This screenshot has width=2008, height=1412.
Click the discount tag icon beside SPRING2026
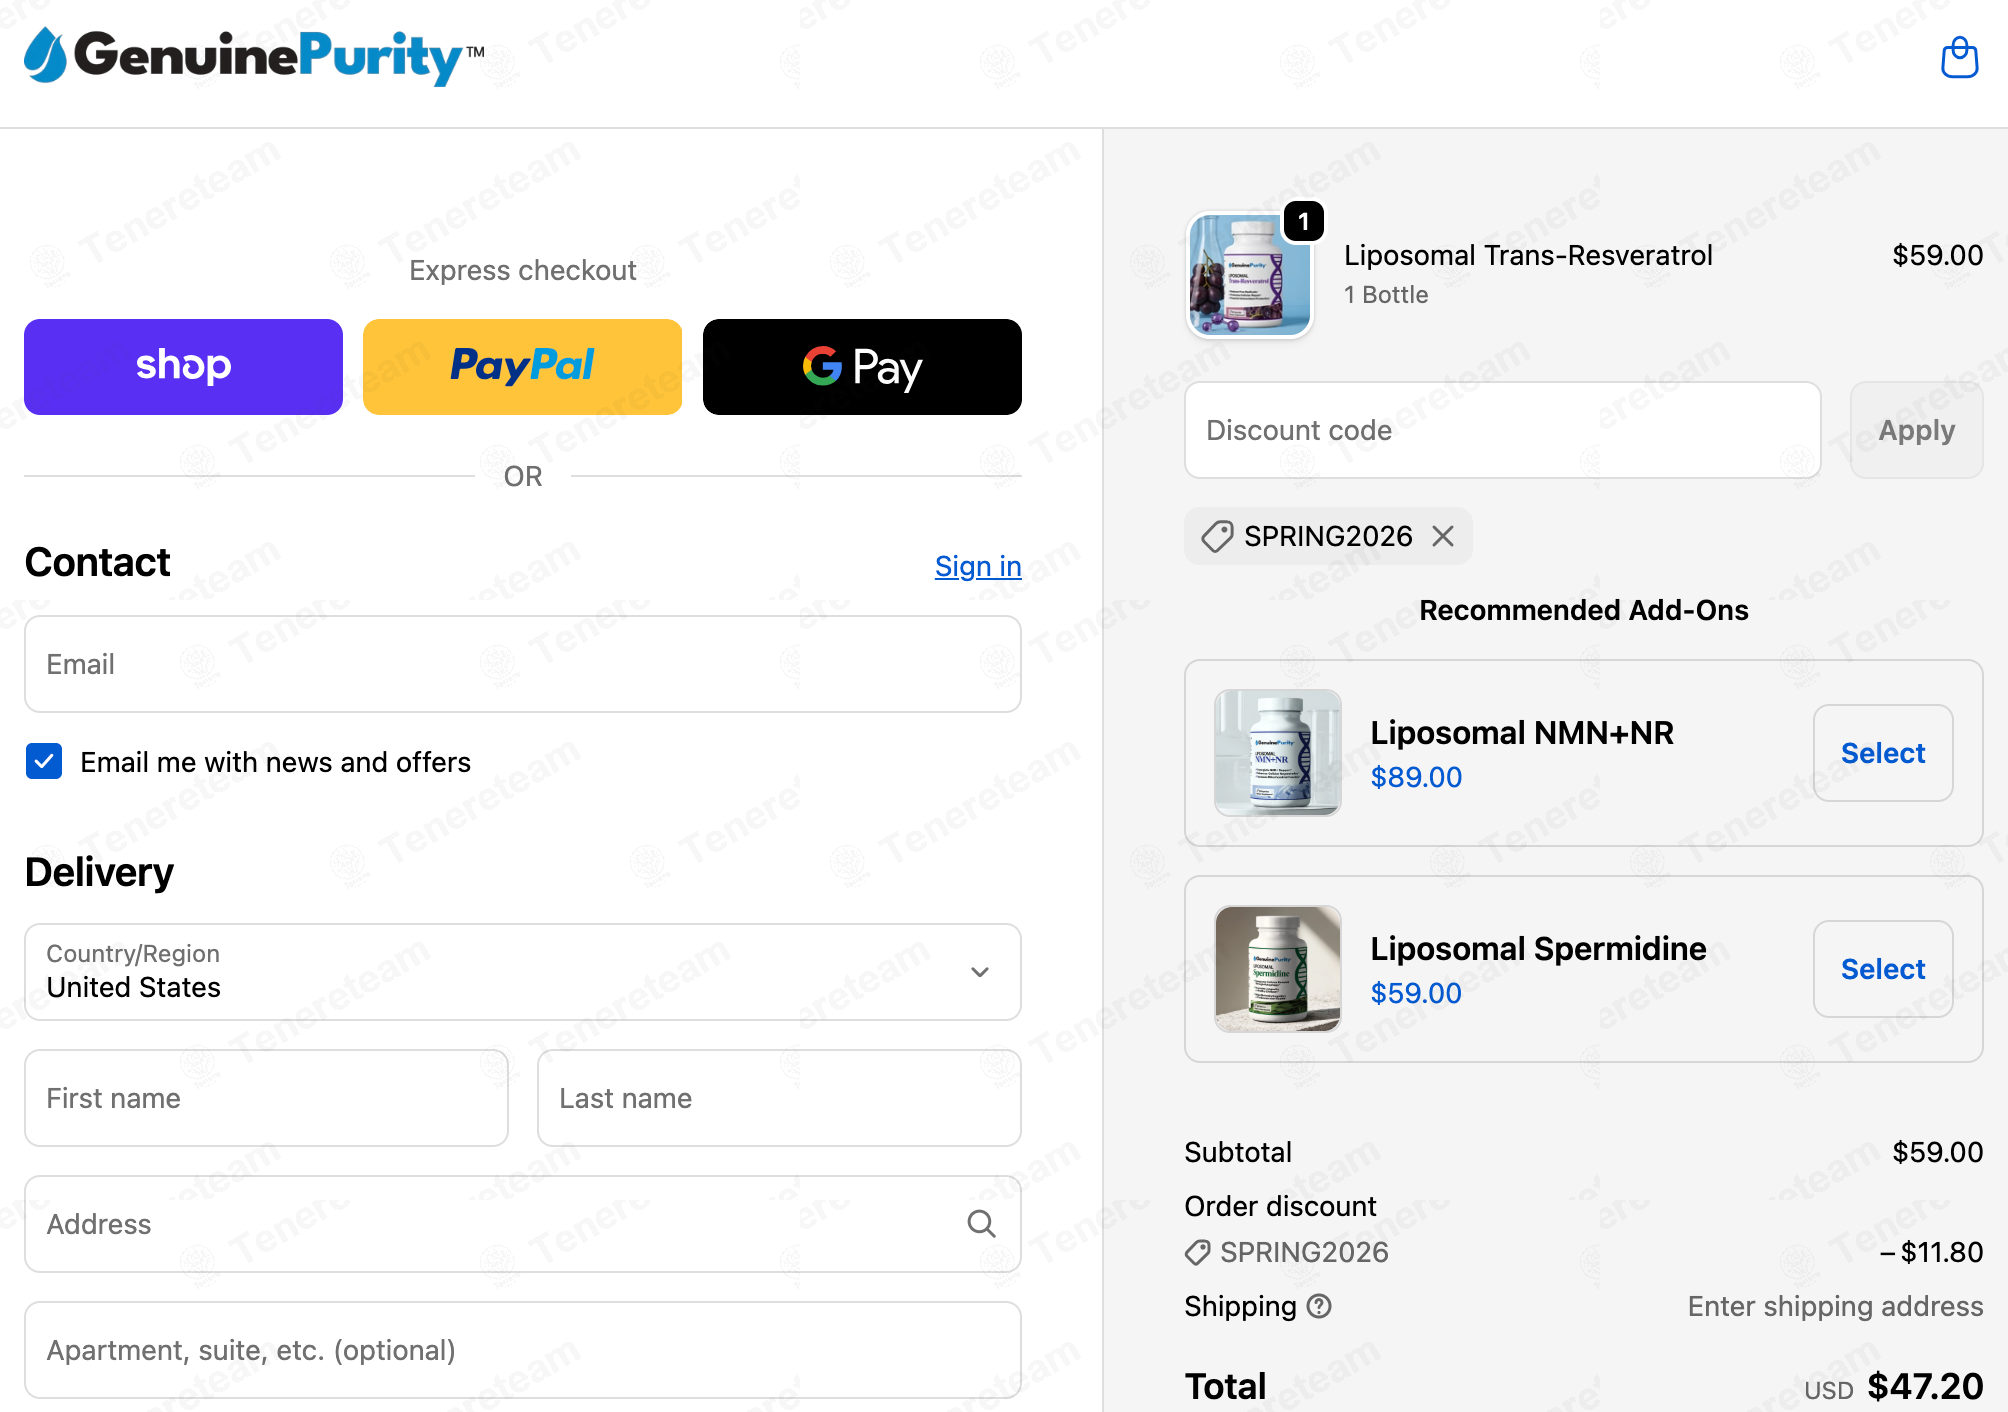tap(1217, 537)
